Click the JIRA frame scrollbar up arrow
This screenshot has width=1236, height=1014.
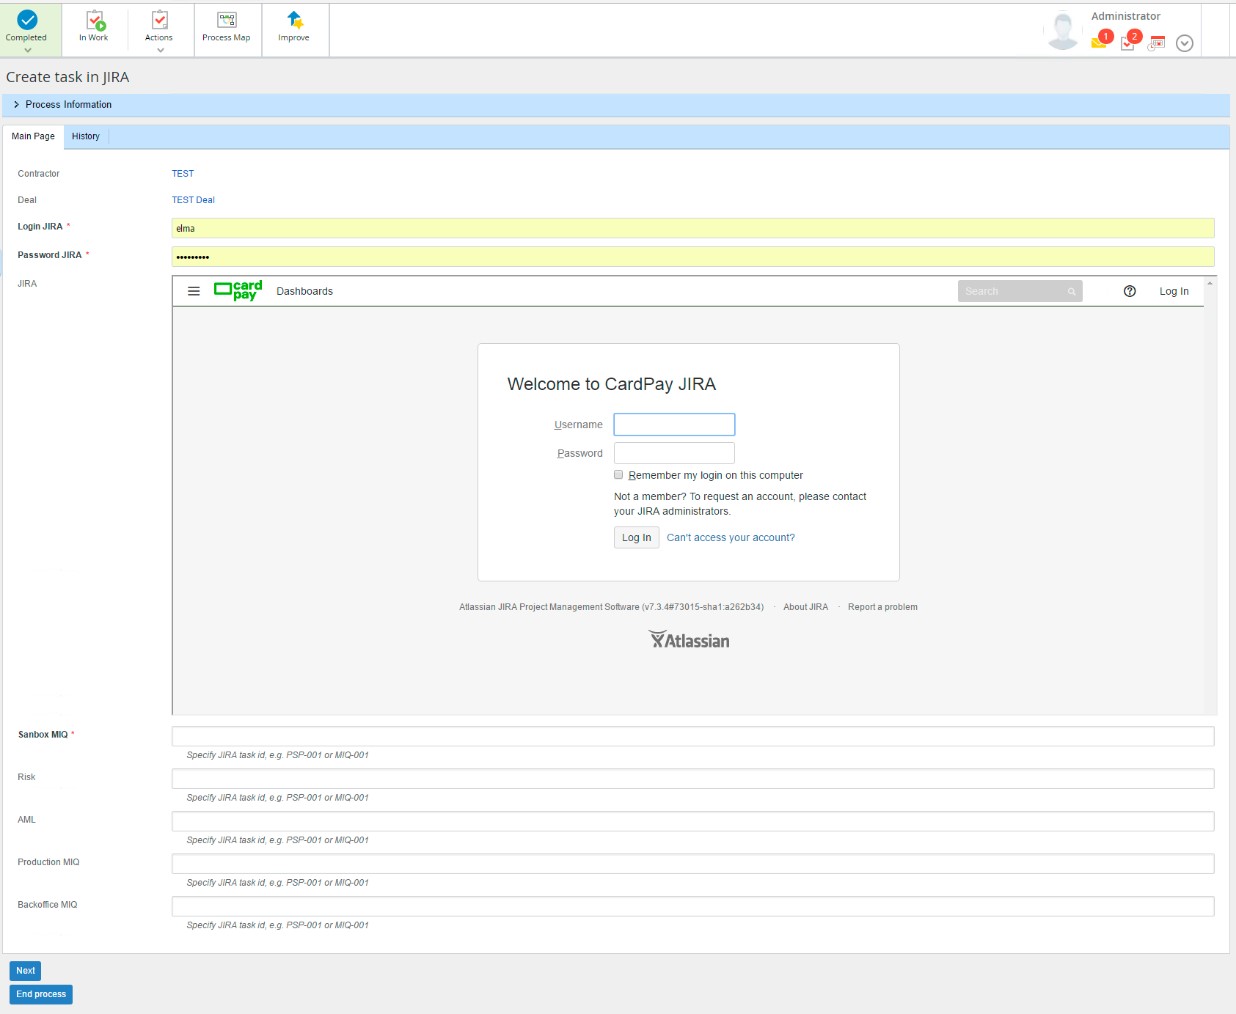coord(1210,284)
